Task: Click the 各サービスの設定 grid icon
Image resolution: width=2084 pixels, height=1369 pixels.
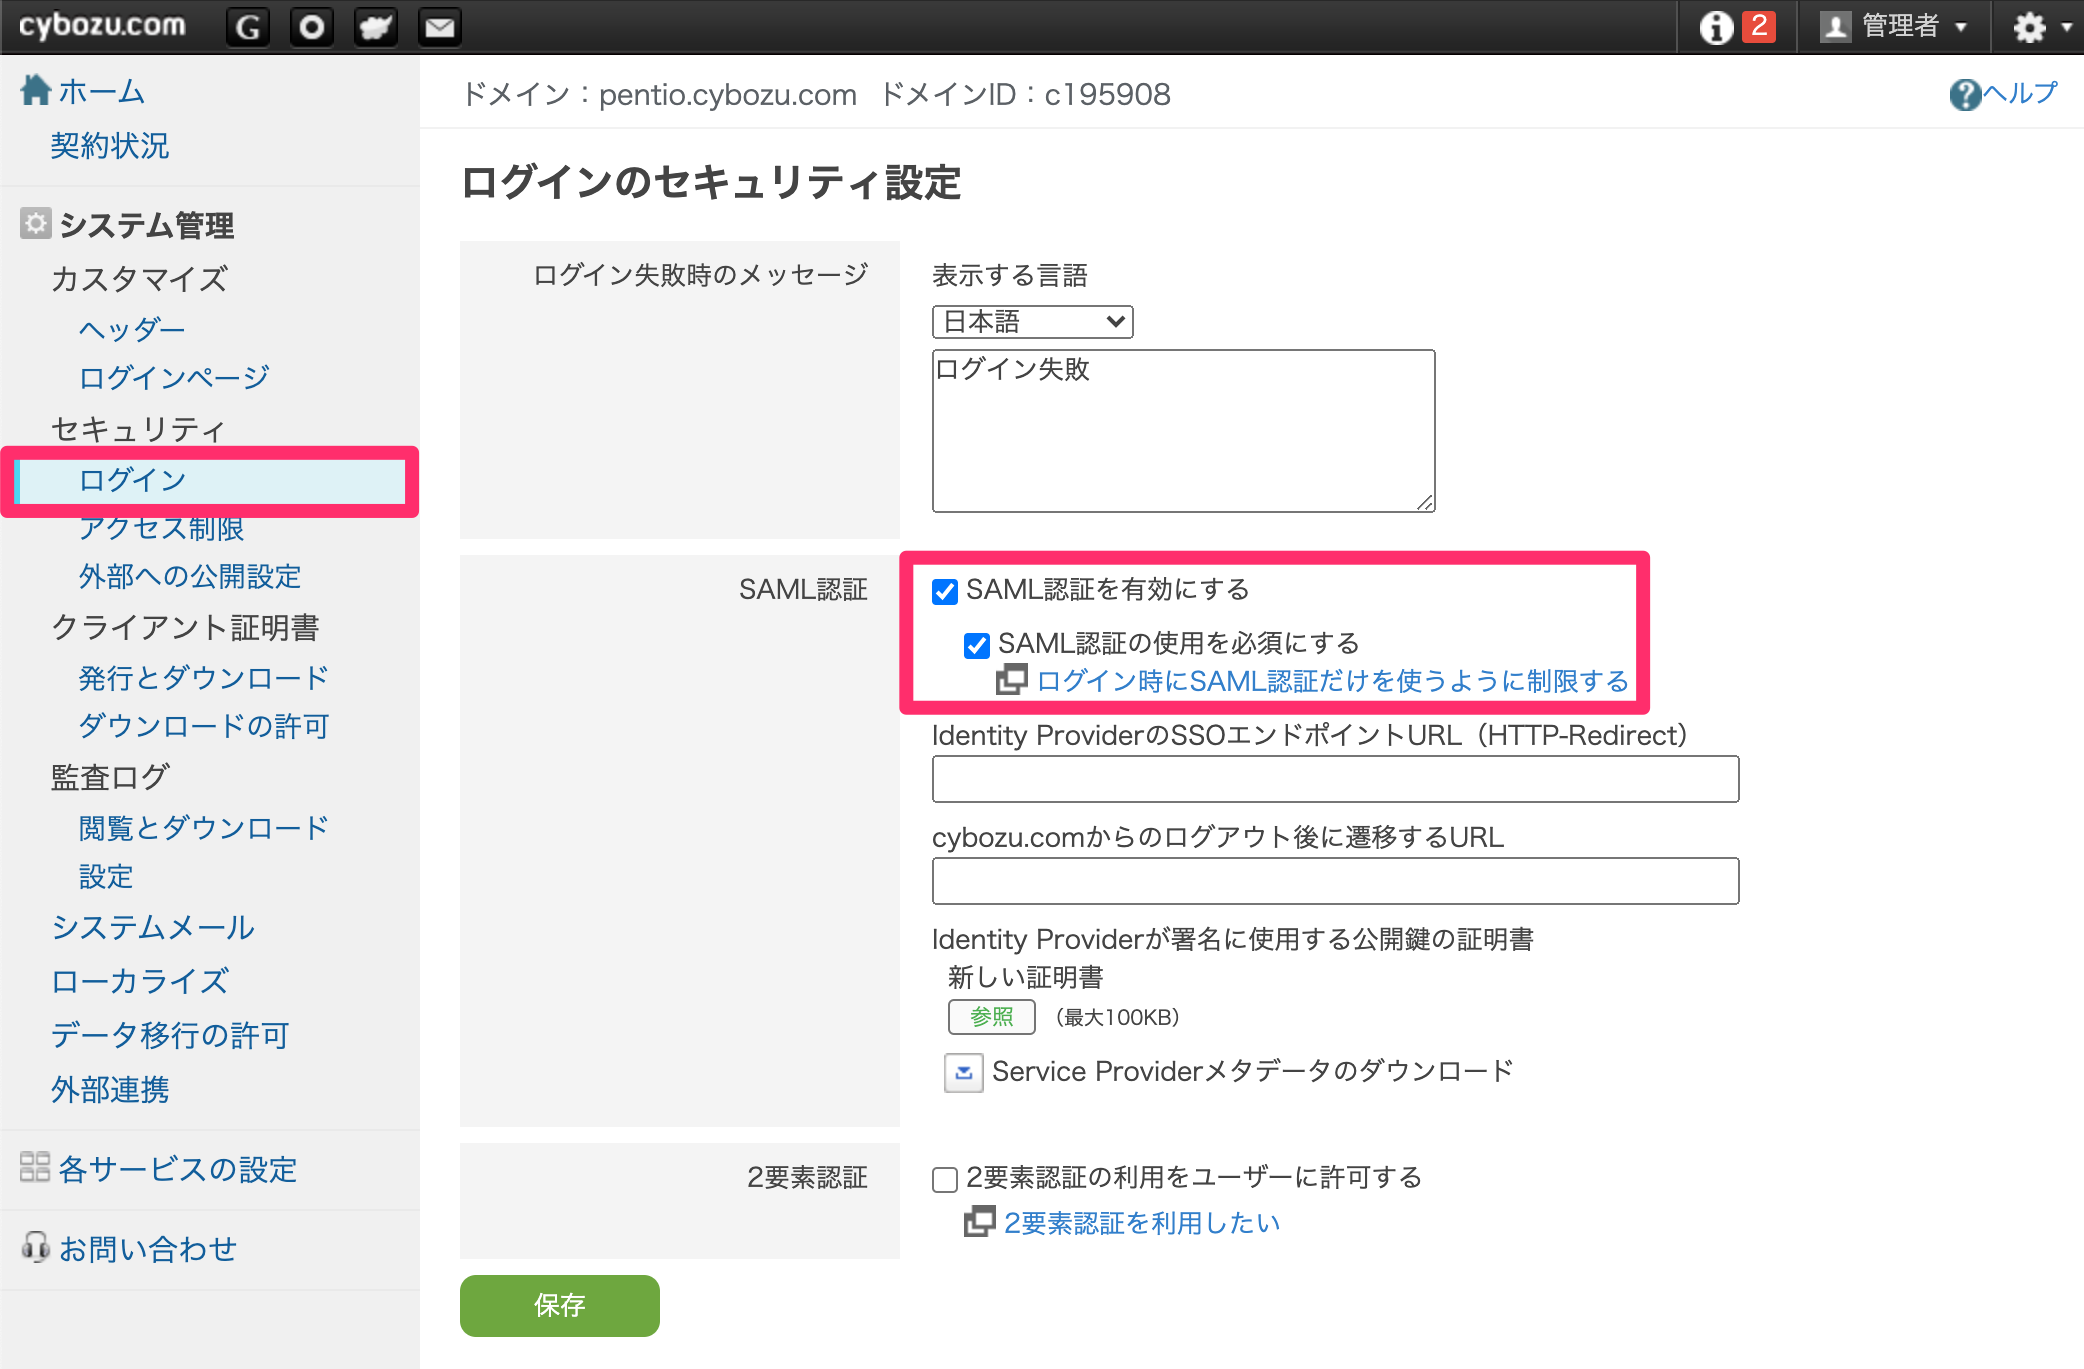Action: point(35,1167)
